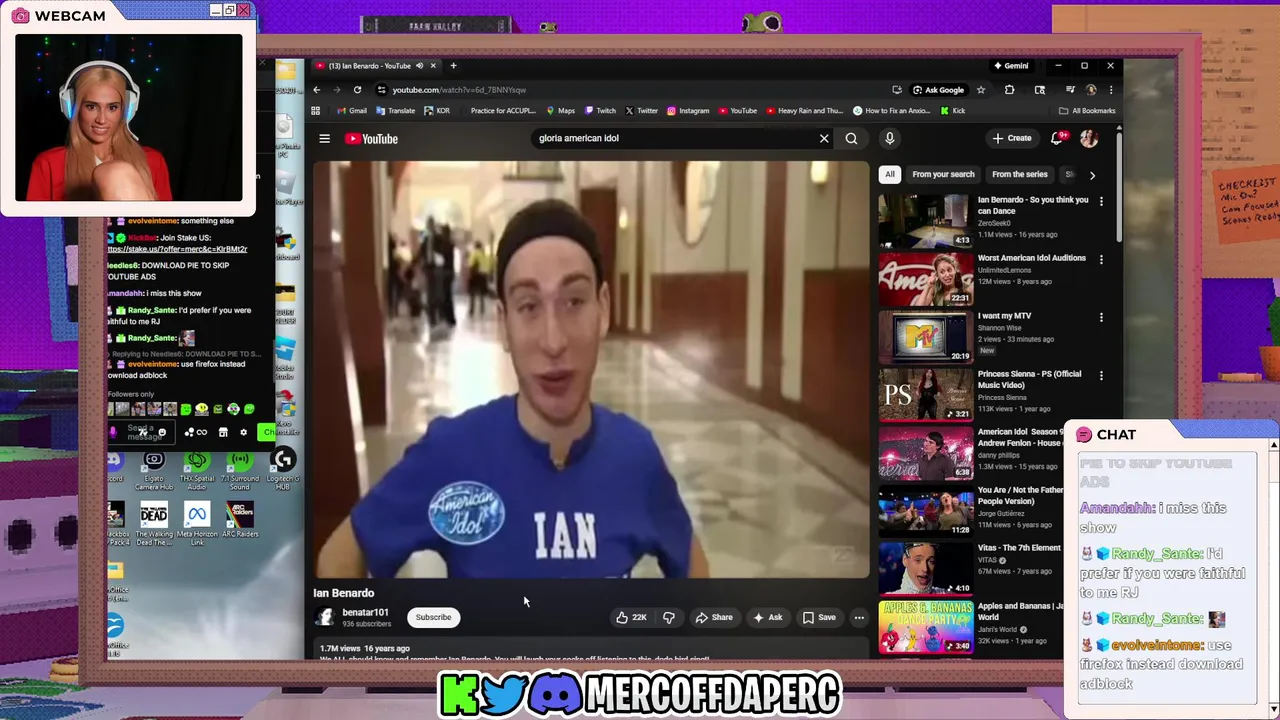The image size is (1280, 720).
Task: Open the Ask AI button under the video
Action: [x=768, y=617]
